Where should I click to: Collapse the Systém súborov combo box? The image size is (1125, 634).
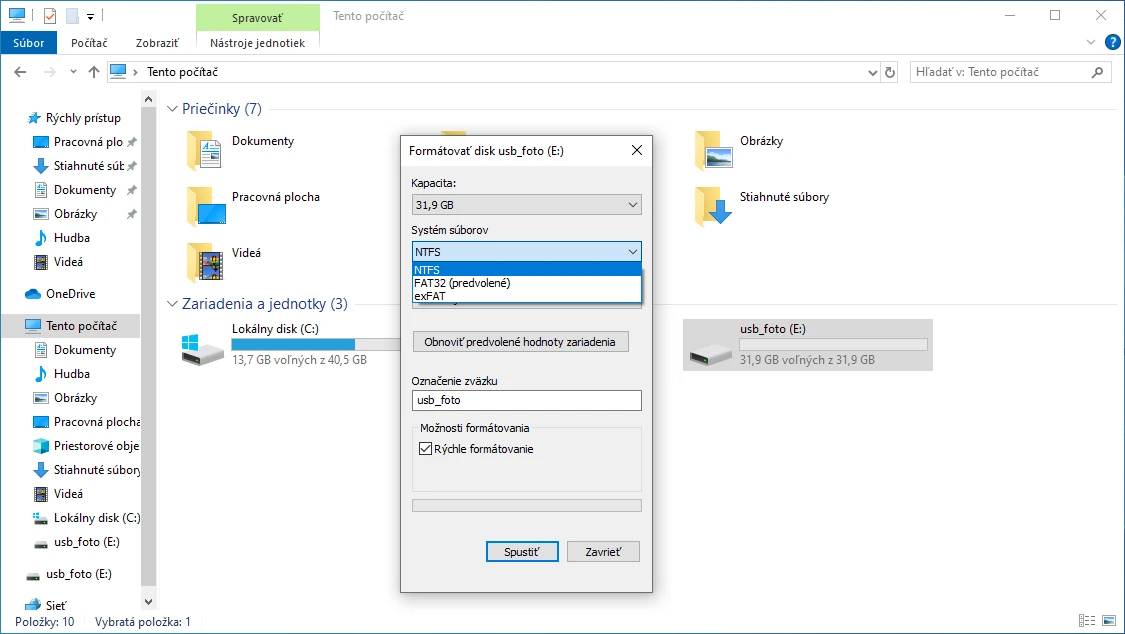(527, 252)
